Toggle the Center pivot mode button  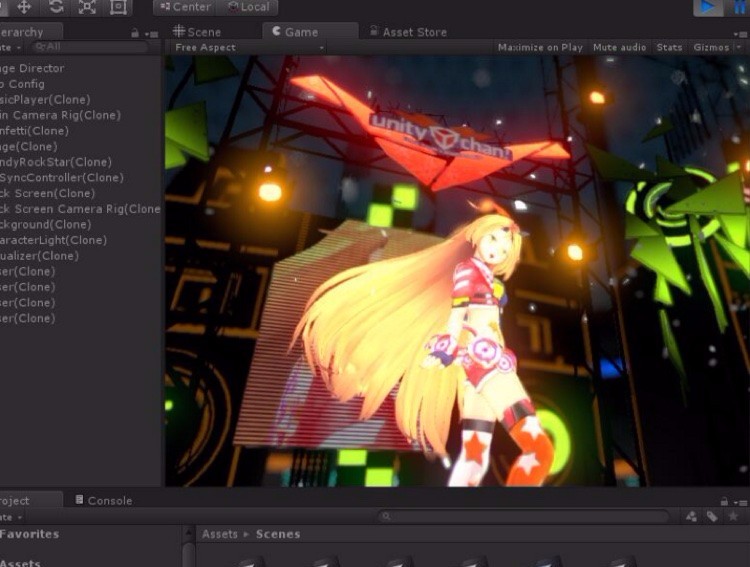point(185,7)
